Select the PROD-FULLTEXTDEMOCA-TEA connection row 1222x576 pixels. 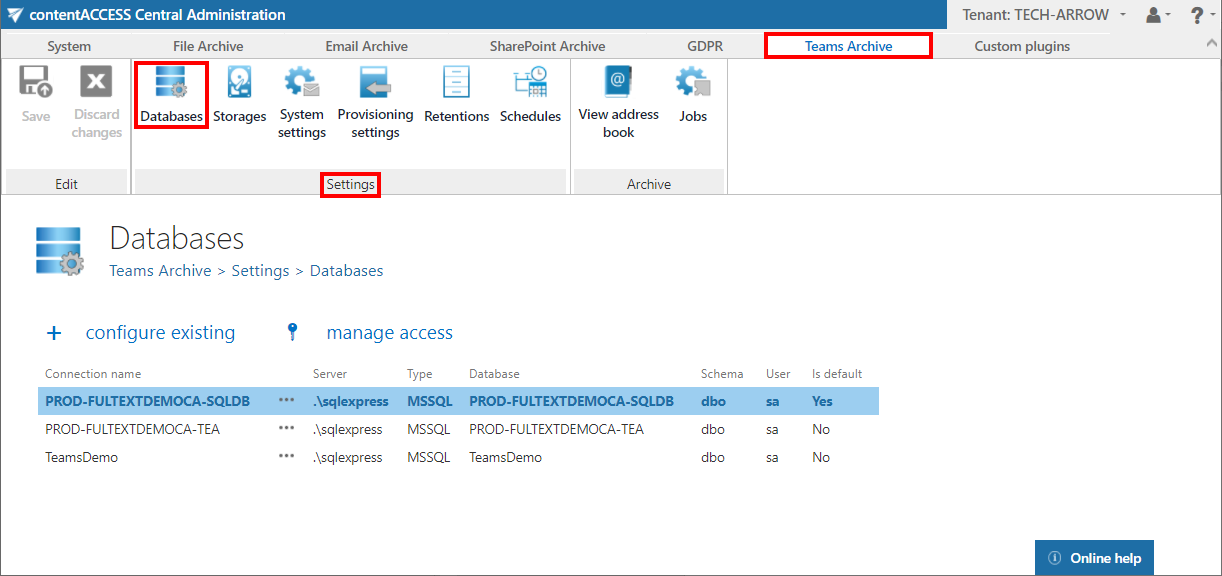(133, 429)
